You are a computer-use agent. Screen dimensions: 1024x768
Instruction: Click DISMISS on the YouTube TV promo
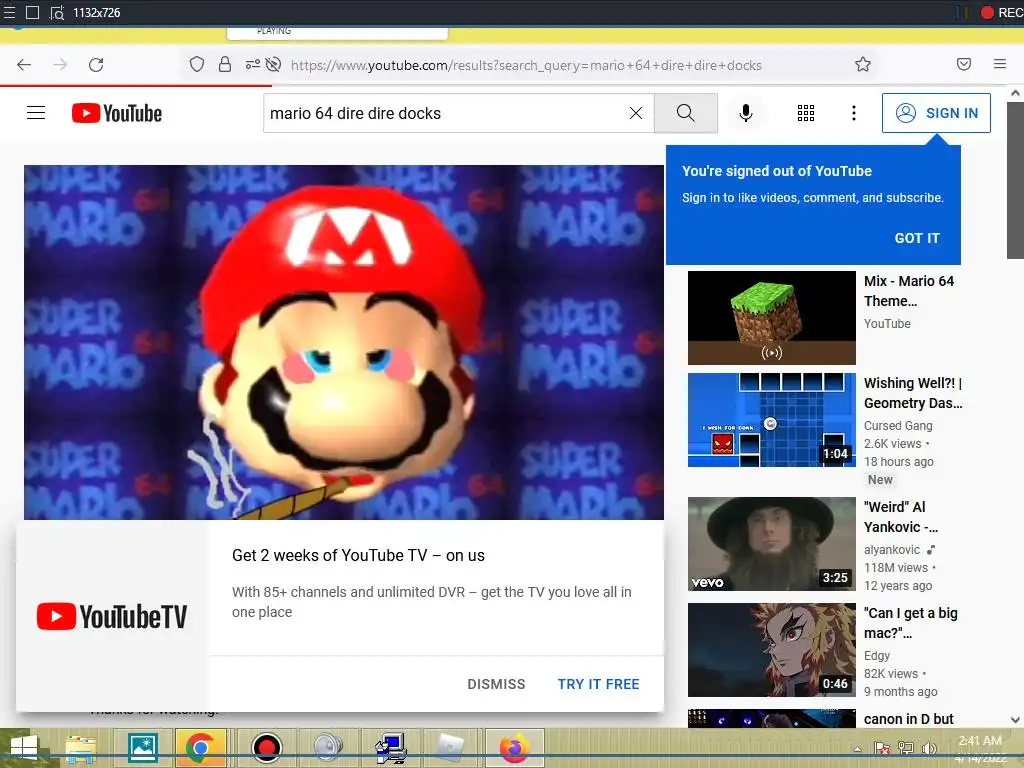pos(496,684)
